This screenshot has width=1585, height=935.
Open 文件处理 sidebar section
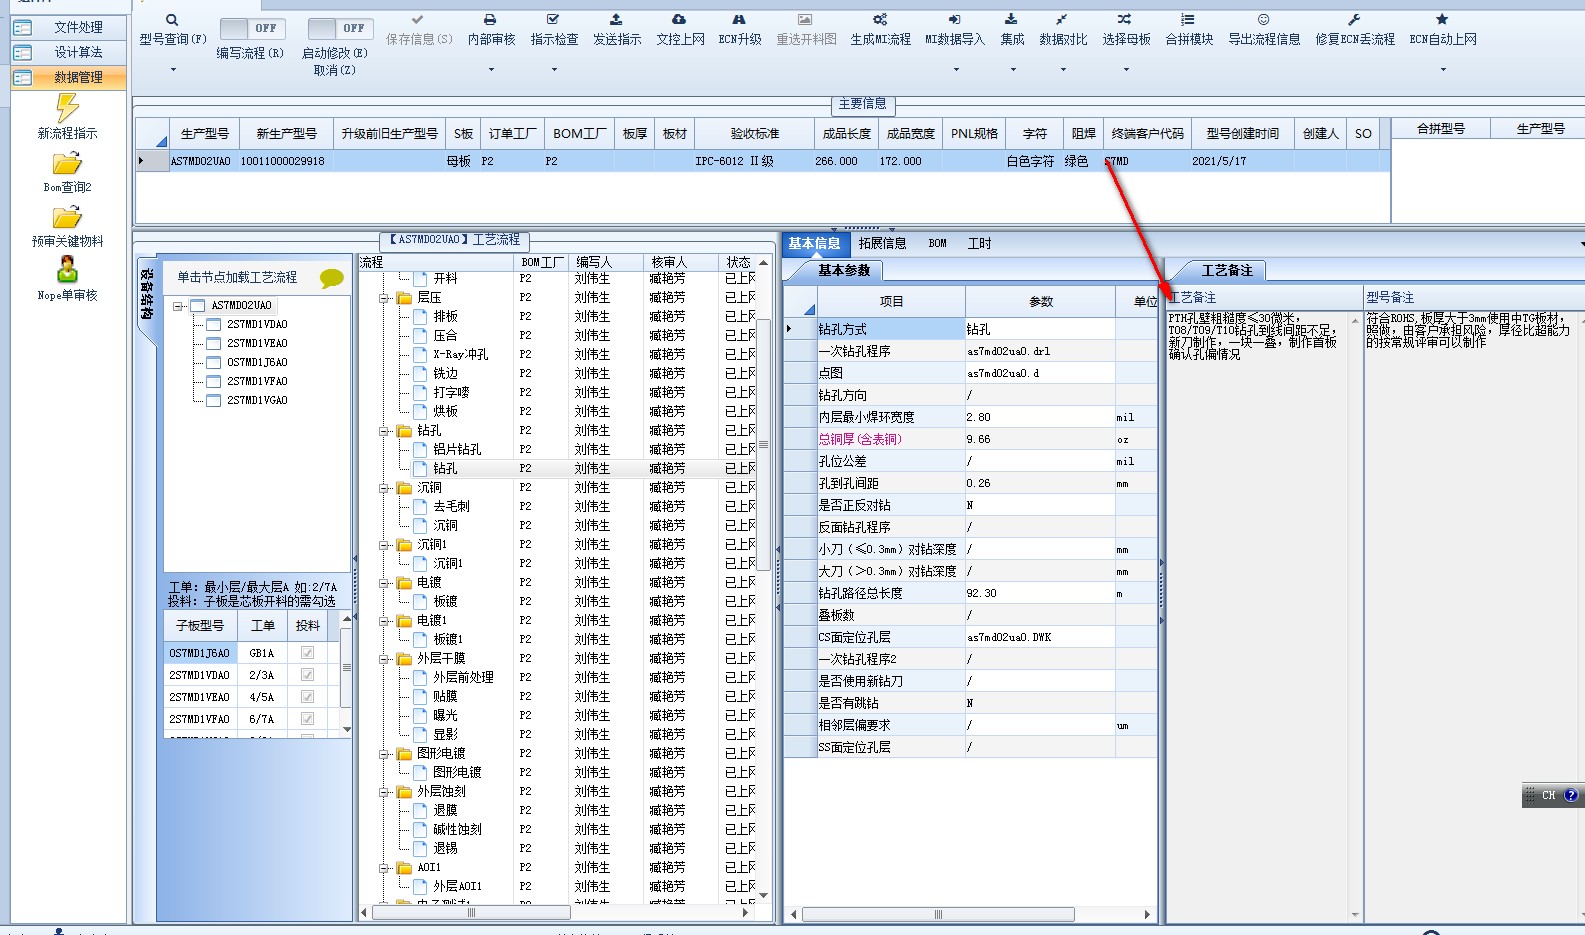(x=69, y=27)
